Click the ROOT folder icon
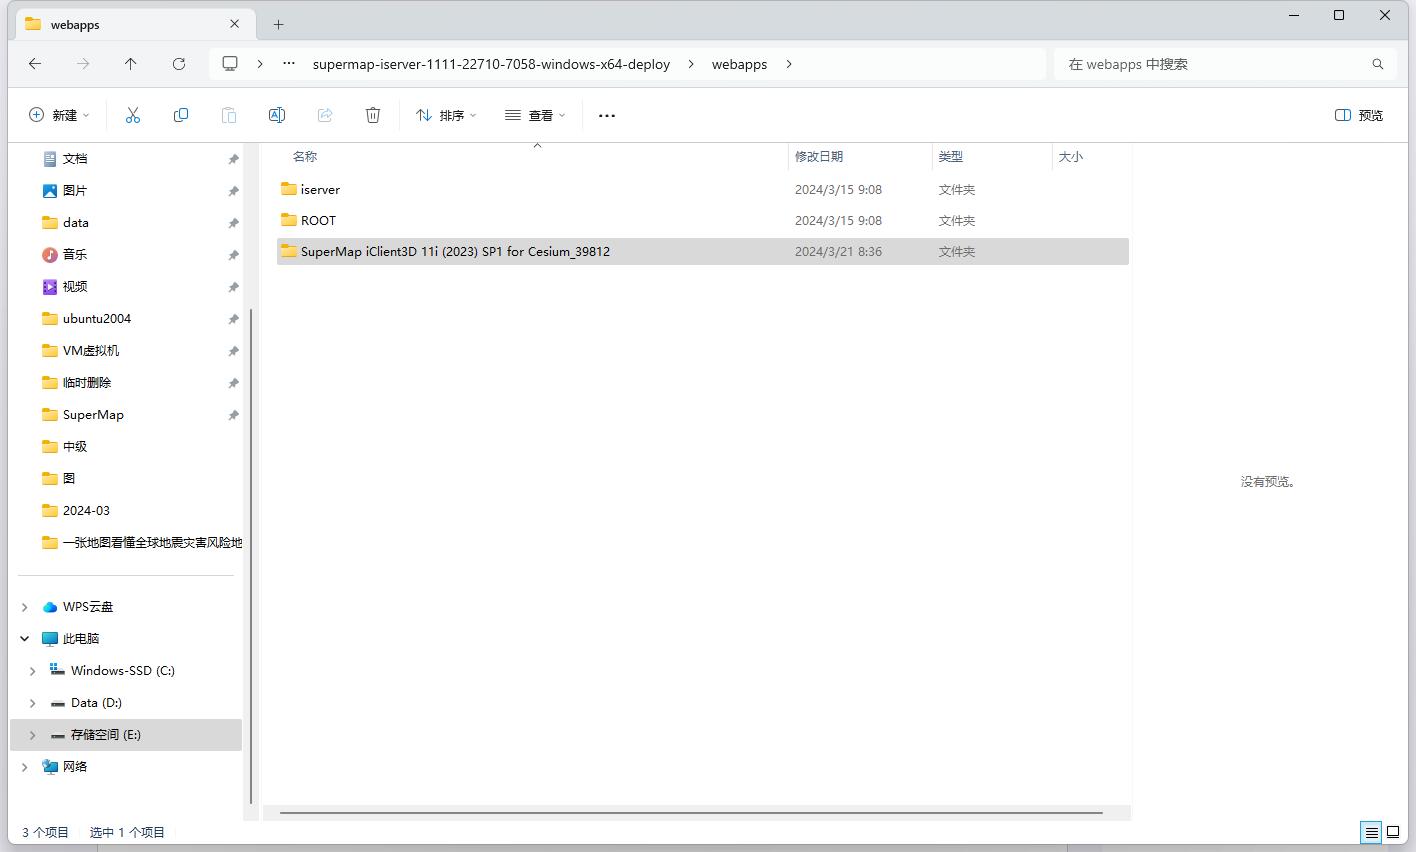 click(x=289, y=219)
